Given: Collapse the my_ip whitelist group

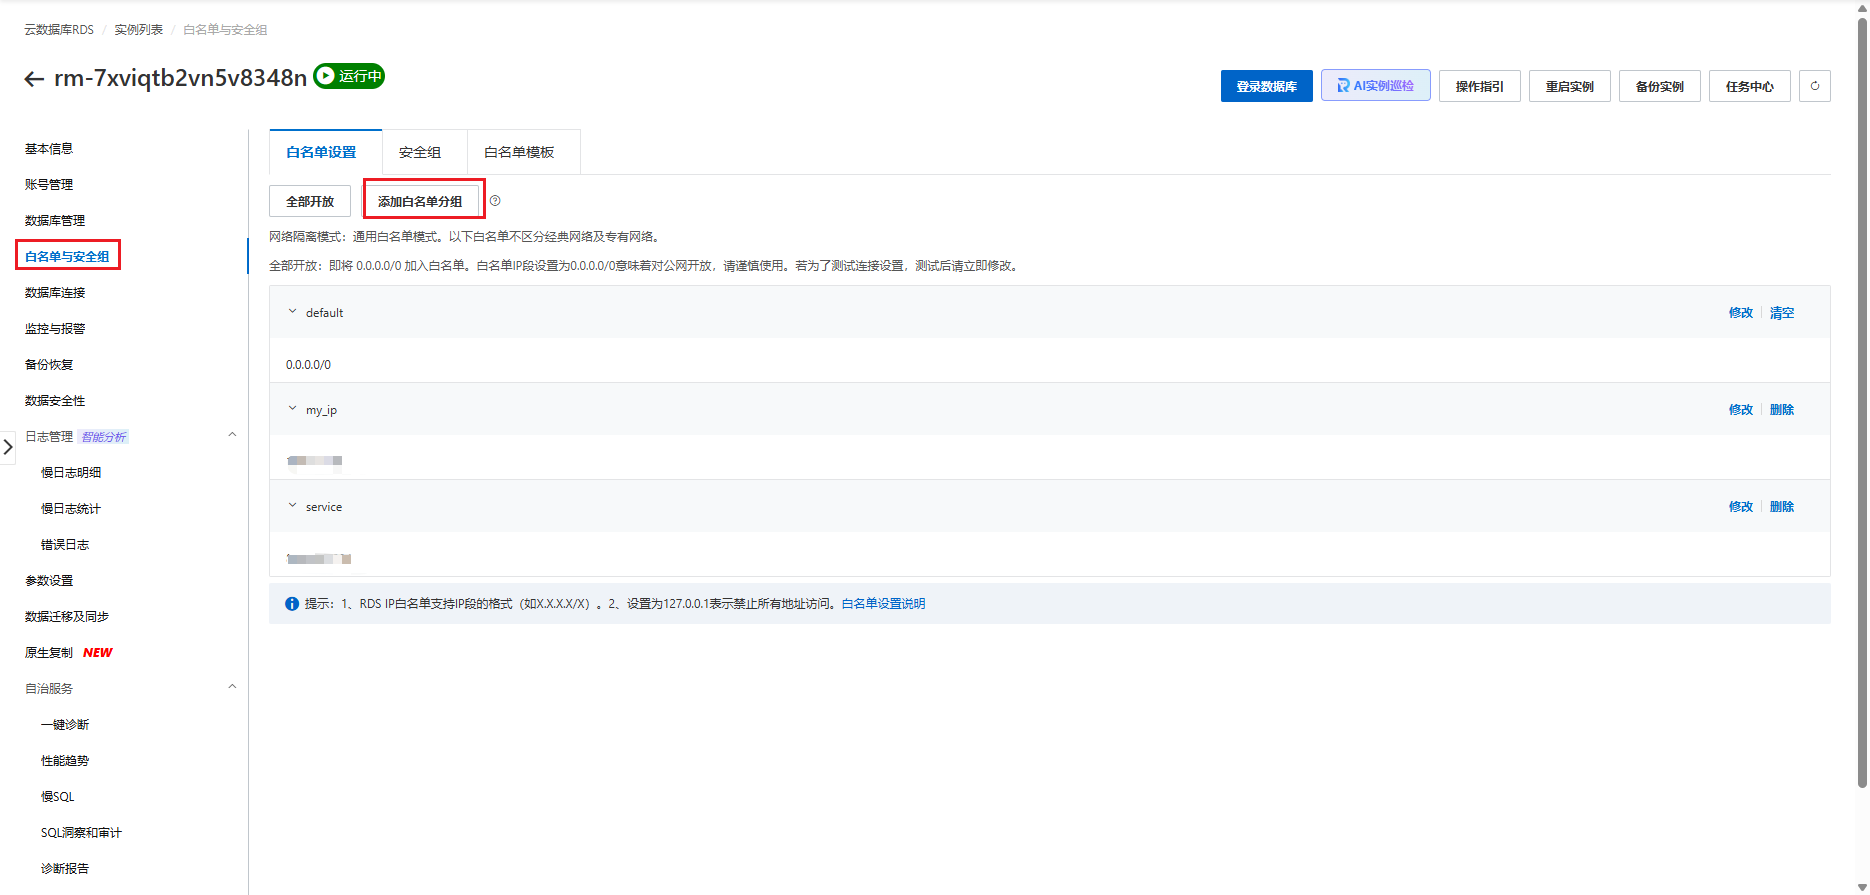Looking at the screenshot, I should tap(292, 409).
